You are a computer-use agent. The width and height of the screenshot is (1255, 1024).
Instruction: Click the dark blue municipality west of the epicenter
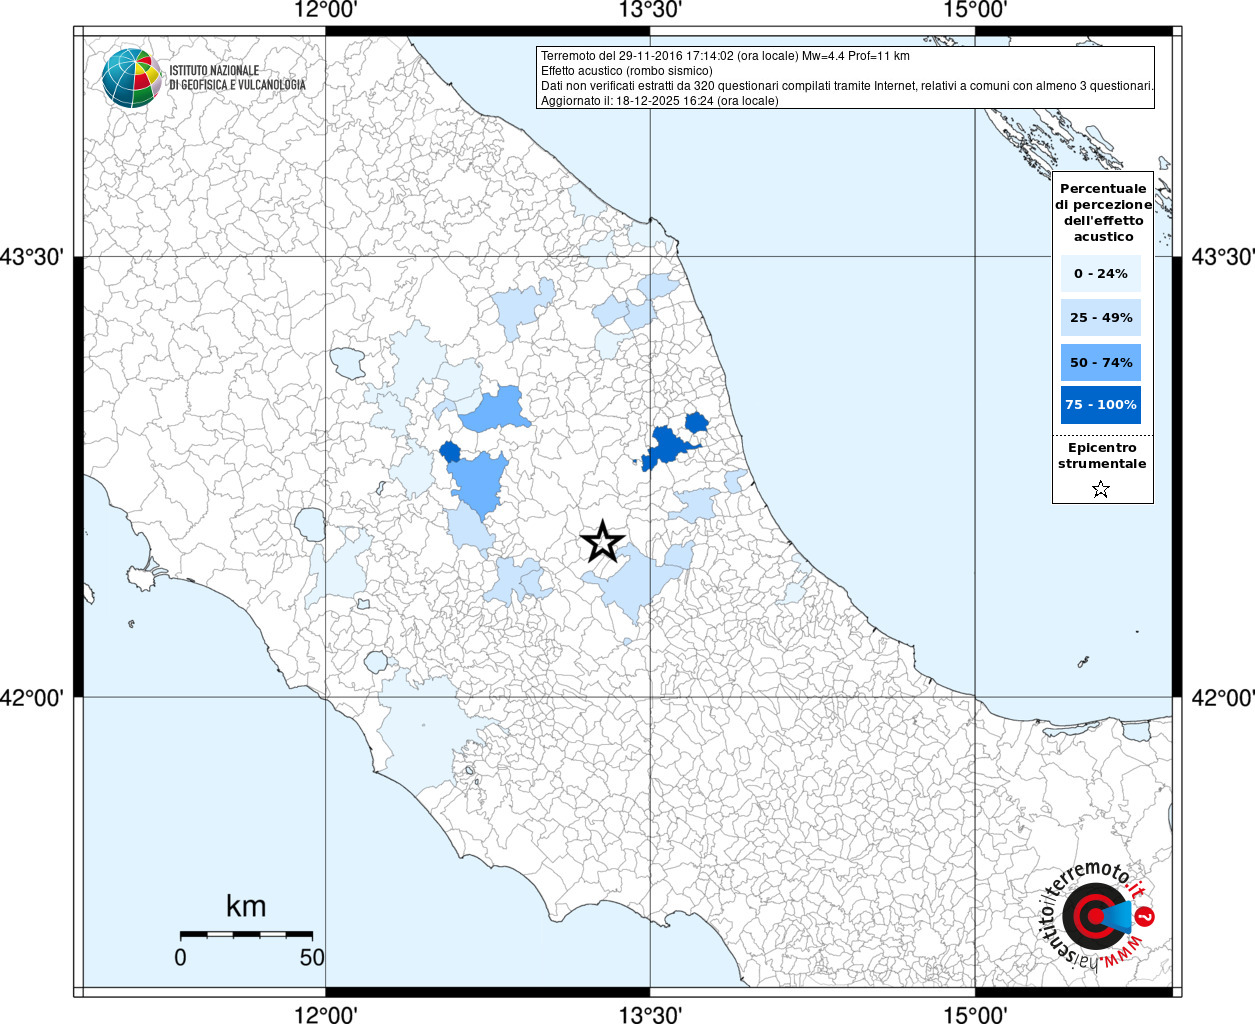pos(450,452)
